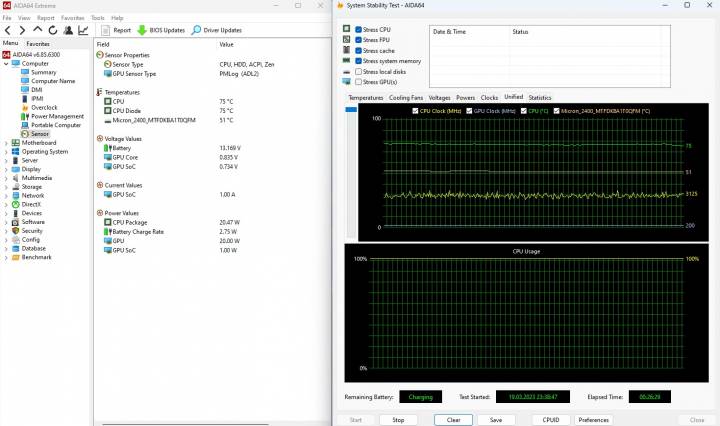
Task: Uncheck the Stress cache checkbox
Action: click(359, 50)
